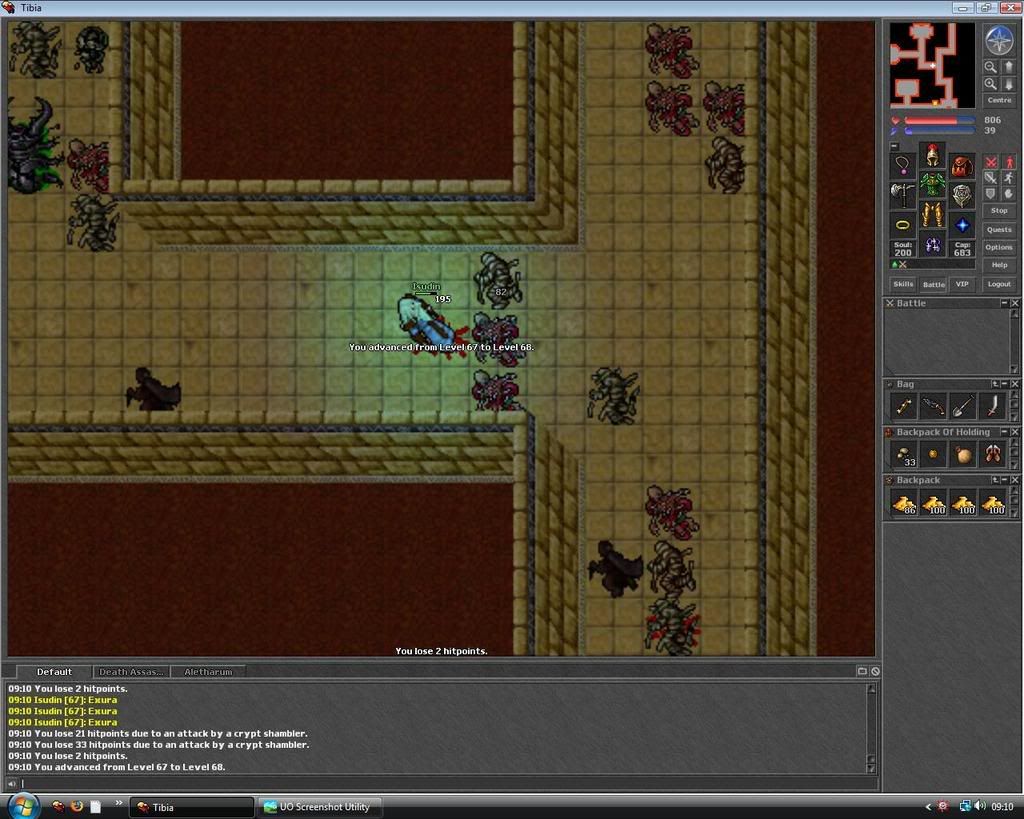The image size is (1024, 819).
Task: Go up one level in Backpack
Action: click(995, 480)
